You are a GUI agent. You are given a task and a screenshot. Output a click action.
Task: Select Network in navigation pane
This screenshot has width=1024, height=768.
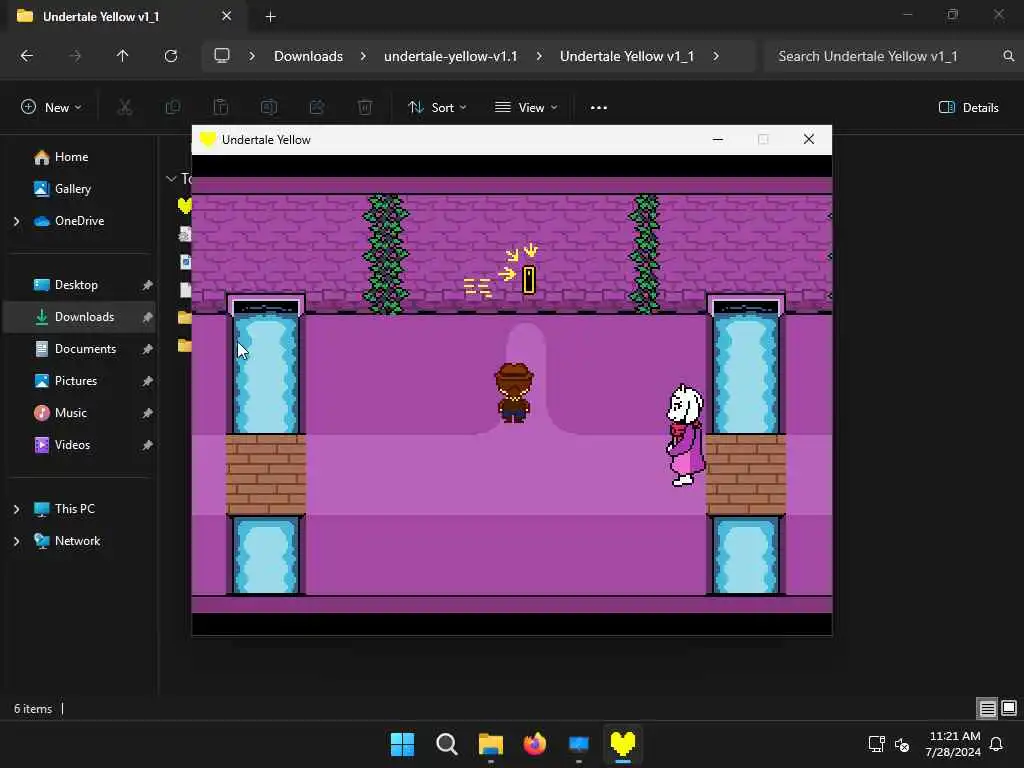(x=77, y=541)
